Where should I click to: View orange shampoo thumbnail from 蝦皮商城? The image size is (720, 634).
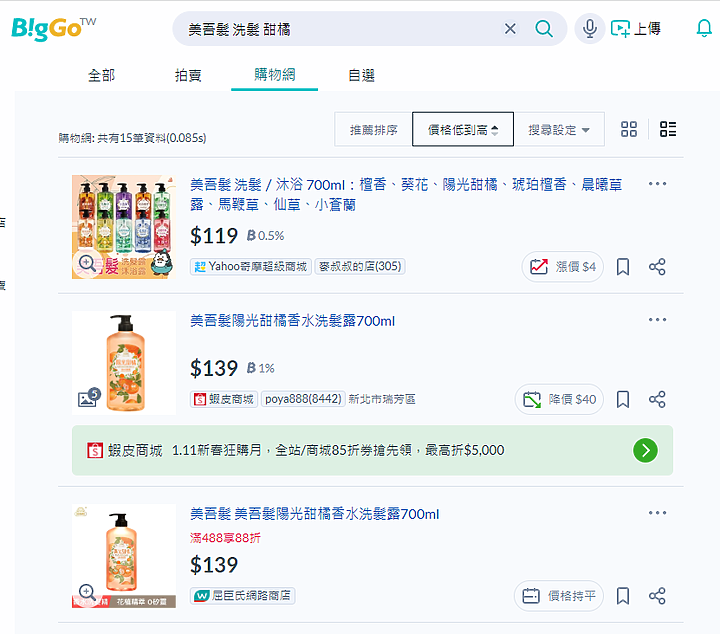(x=124, y=363)
